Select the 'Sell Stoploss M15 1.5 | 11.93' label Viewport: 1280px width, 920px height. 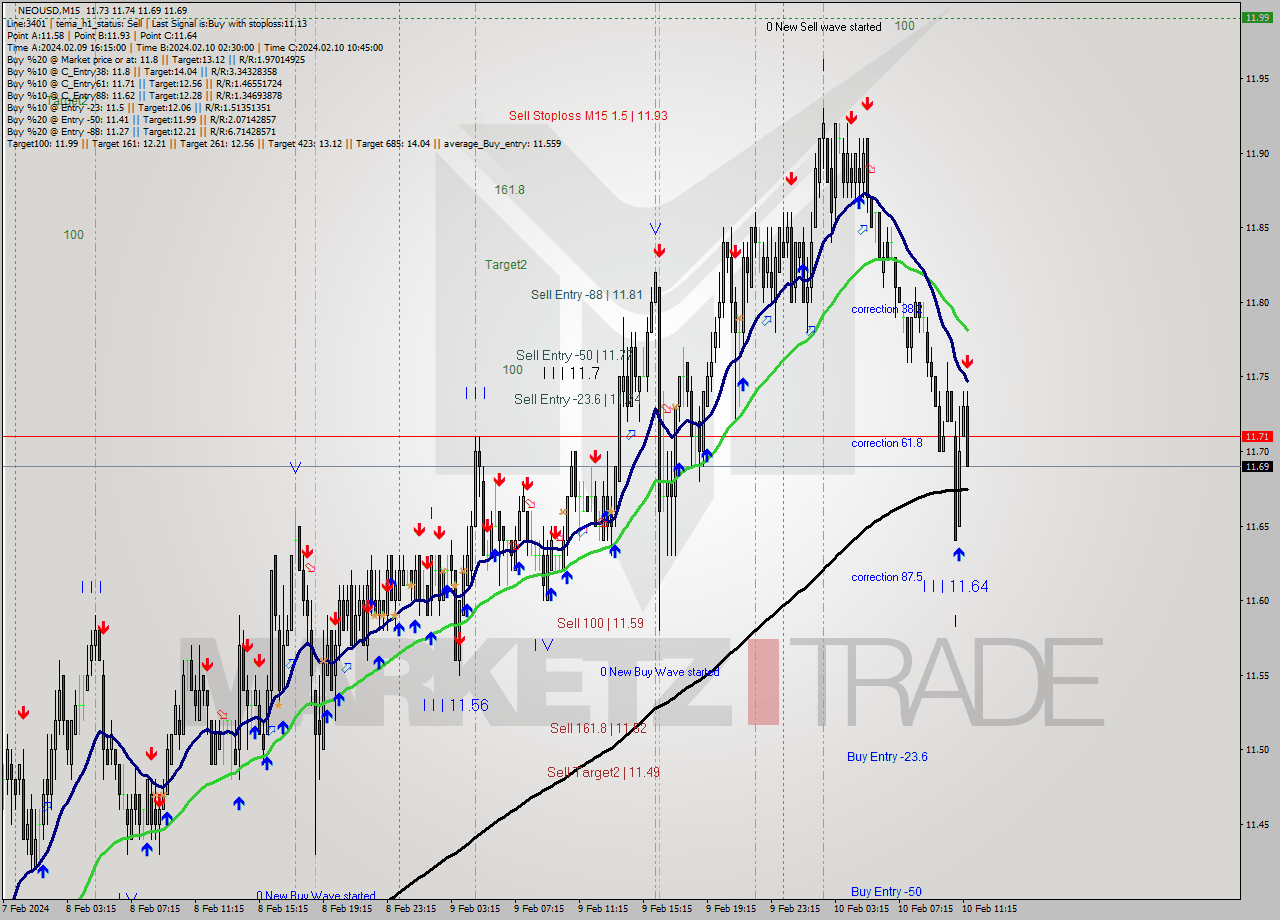[588, 116]
